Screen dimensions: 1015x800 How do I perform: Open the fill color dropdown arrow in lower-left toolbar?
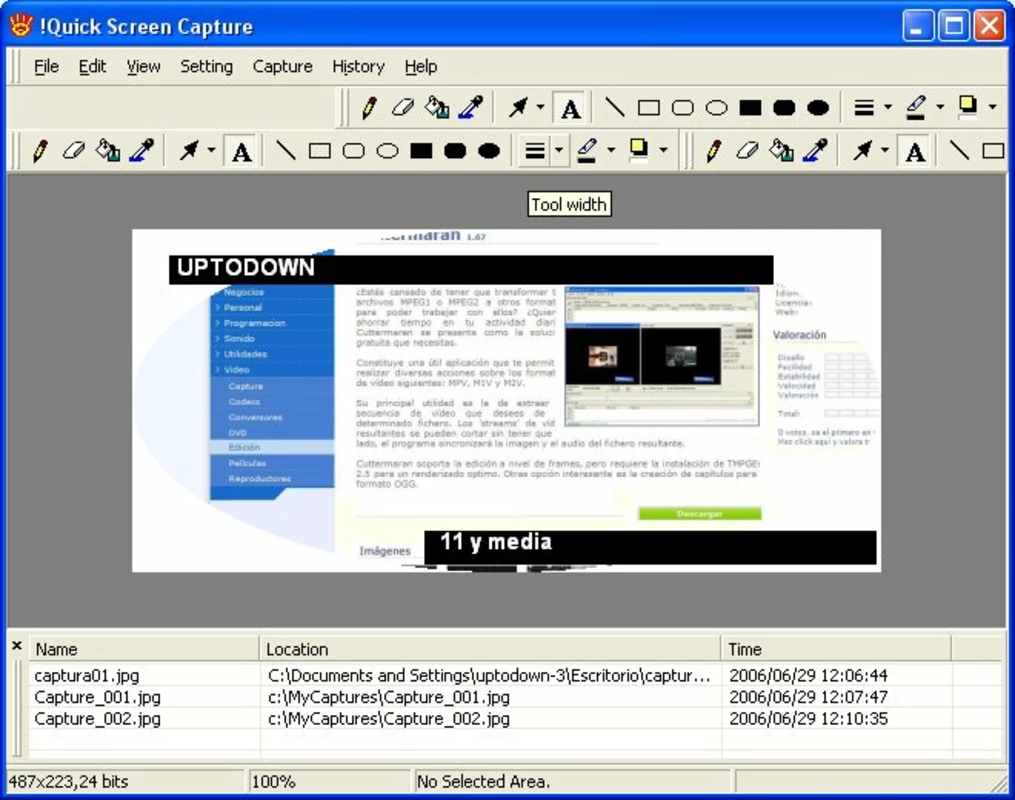(664, 151)
